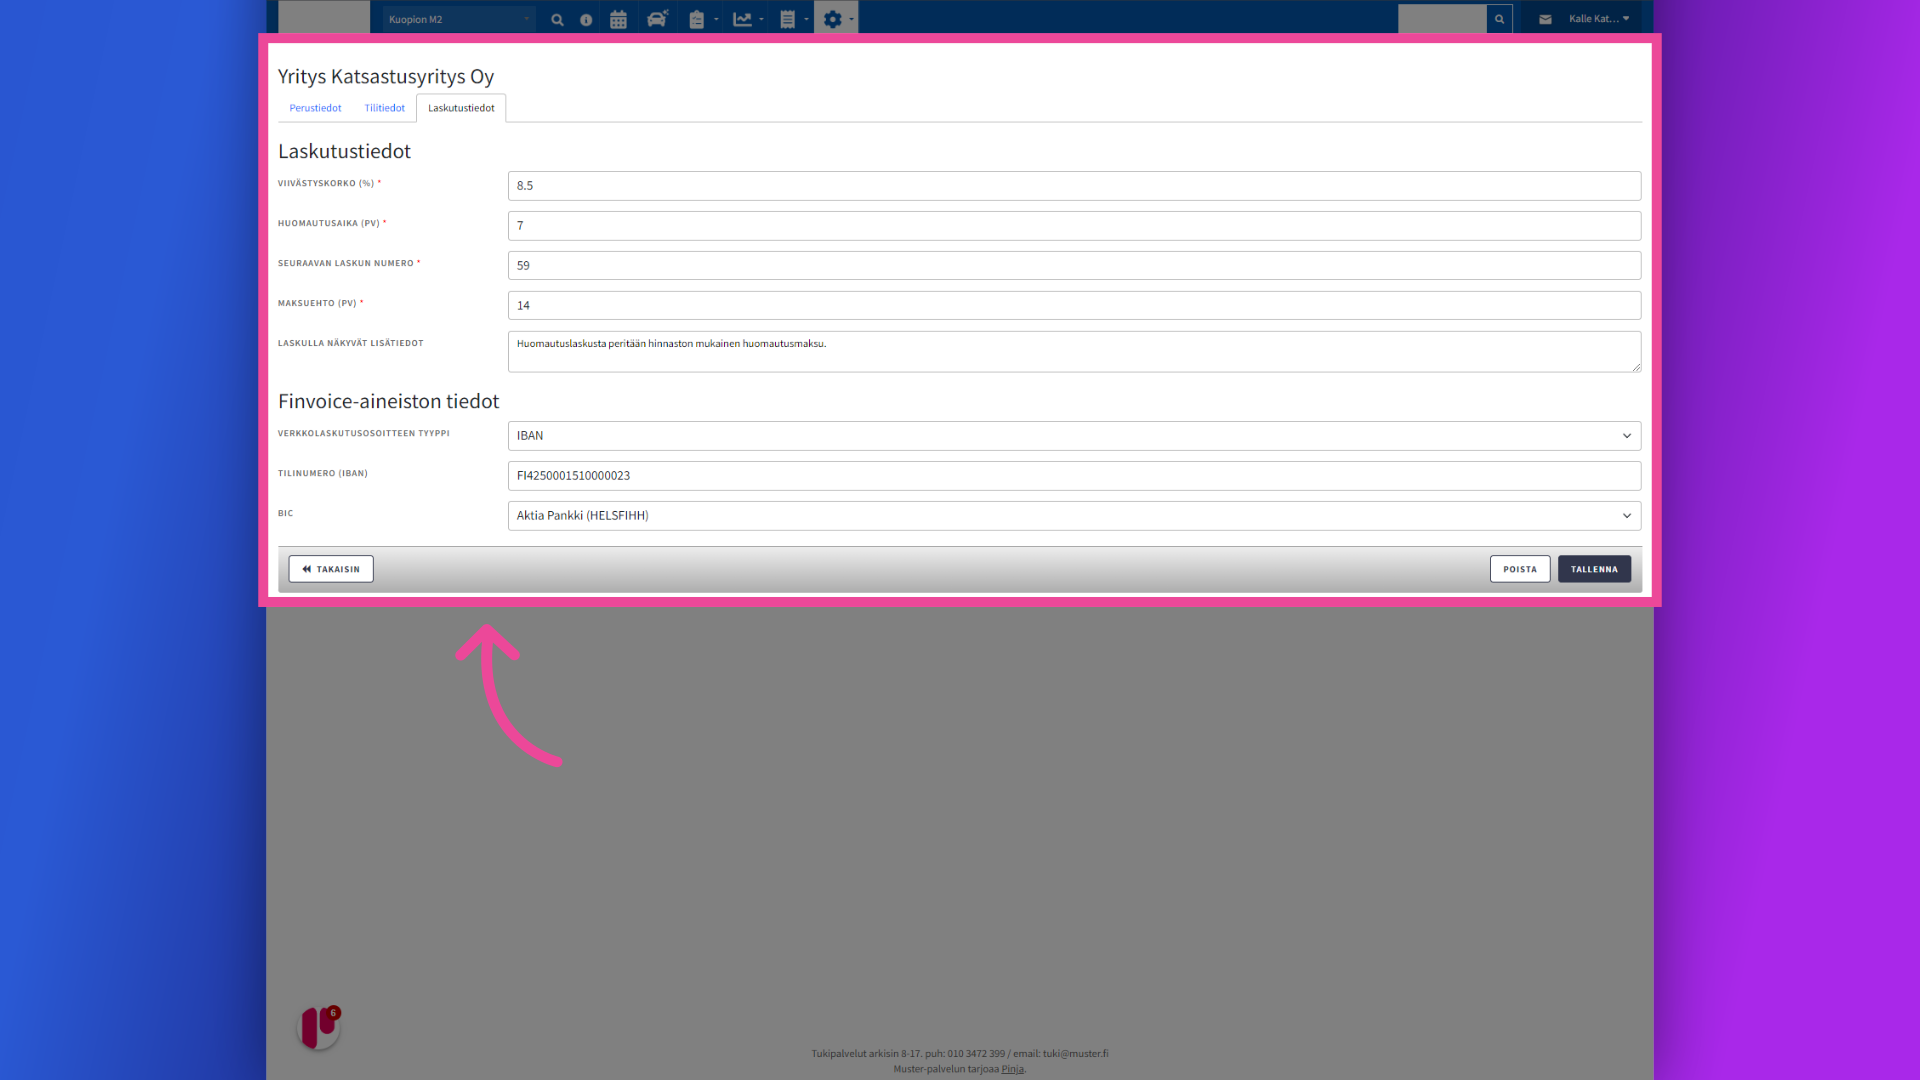Viewport: 1920px width, 1080px height.
Task: Switch to the Perustiedot tab
Action: (x=315, y=108)
